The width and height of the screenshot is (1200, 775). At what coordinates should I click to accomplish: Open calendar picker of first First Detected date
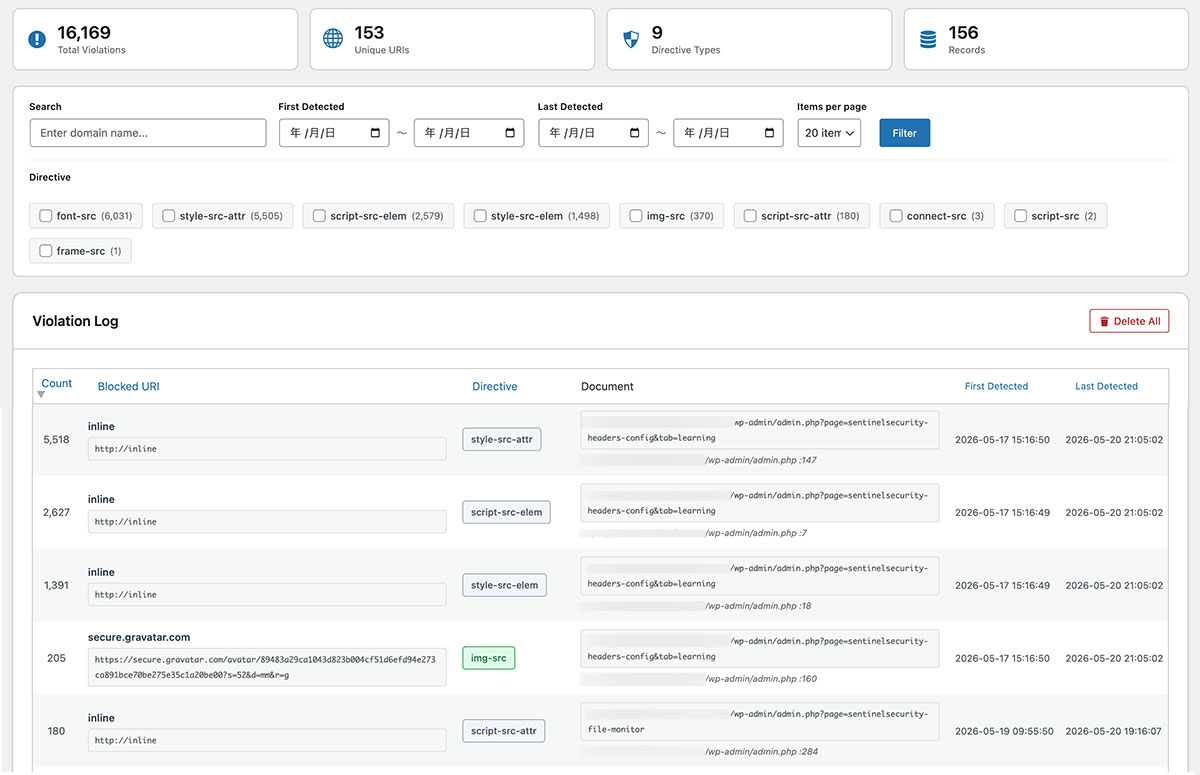pos(375,133)
